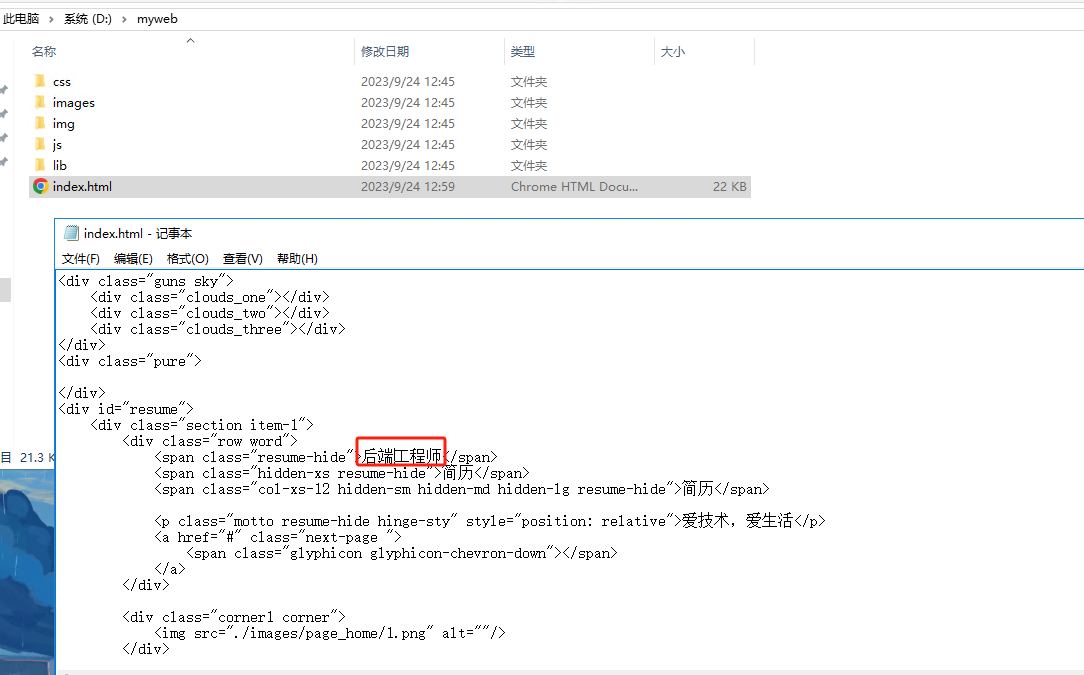
Task: Click the Chrome icon beside index.html
Action: point(41,186)
